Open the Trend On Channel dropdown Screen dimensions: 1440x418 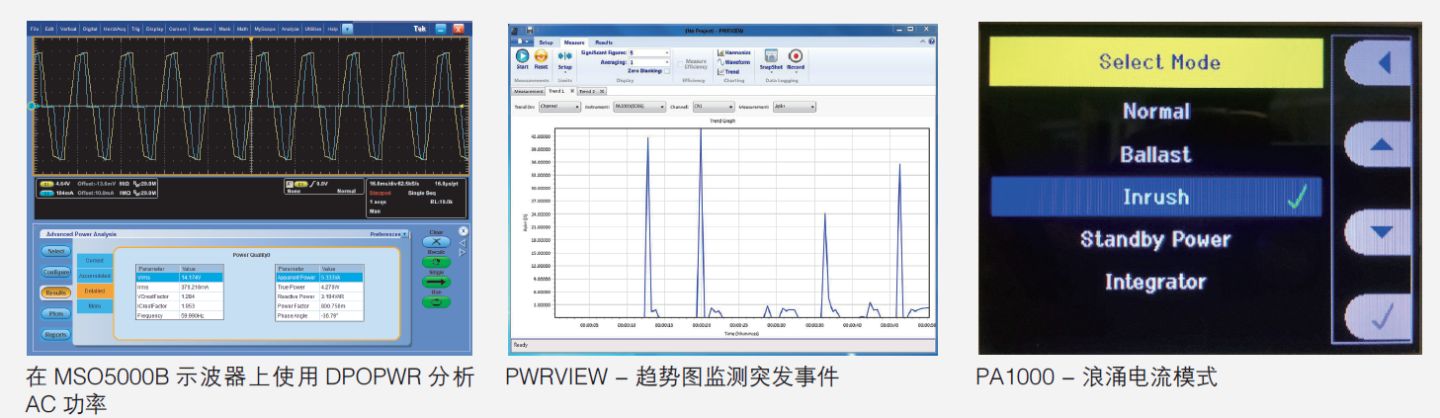coord(560,106)
